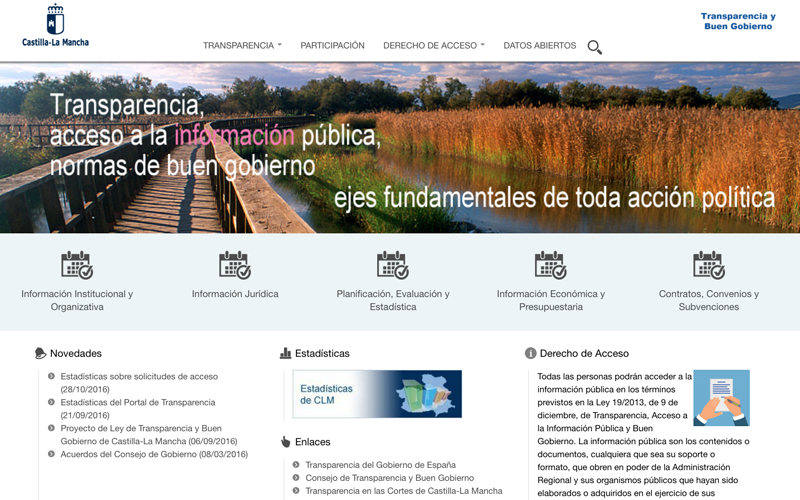Open the search magnifier icon
Viewport: 800px width, 500px height.
(594, 47)
